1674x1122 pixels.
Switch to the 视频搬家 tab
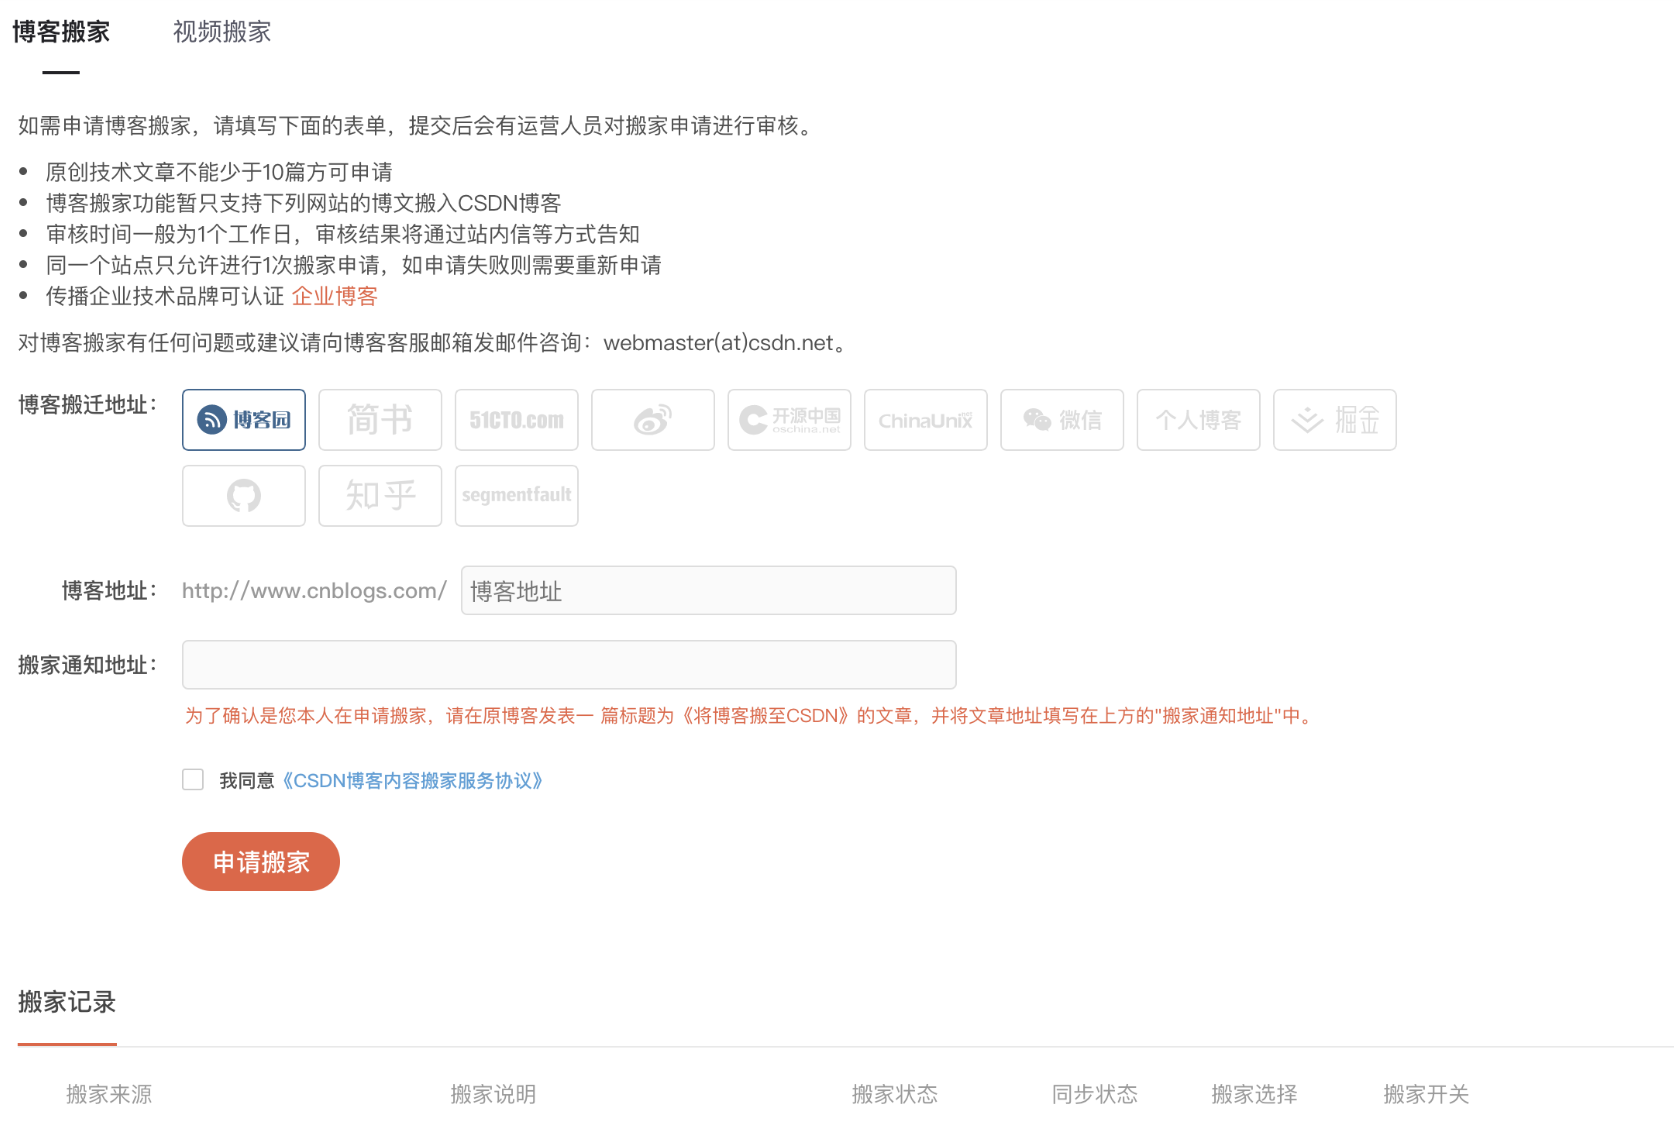(x=221, y=32)
